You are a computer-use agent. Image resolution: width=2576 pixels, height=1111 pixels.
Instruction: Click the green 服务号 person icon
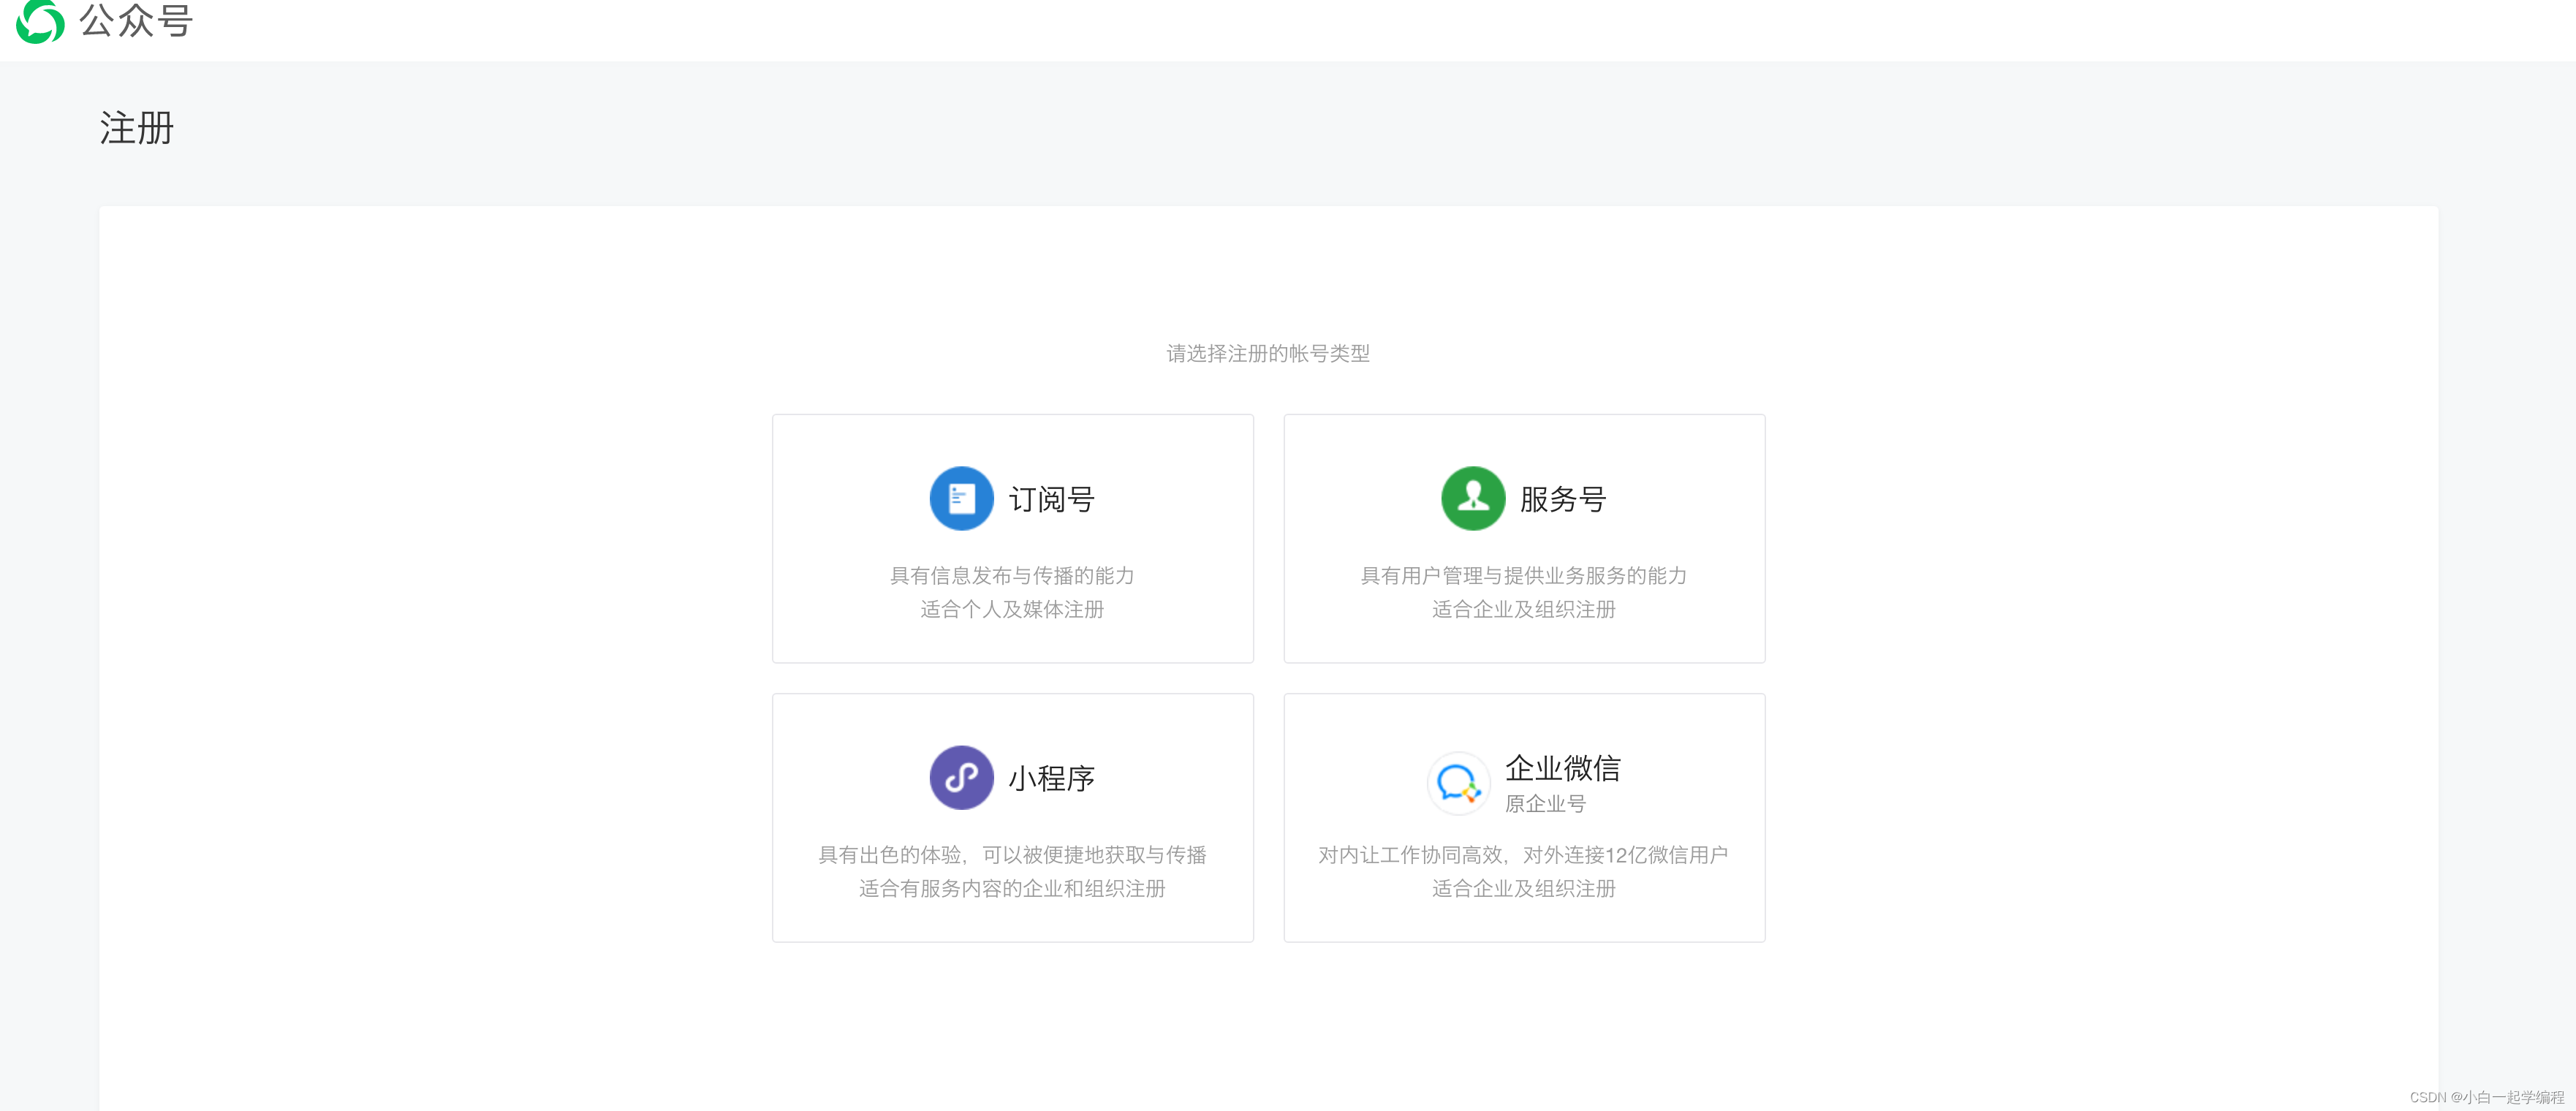coord(1472,498)
